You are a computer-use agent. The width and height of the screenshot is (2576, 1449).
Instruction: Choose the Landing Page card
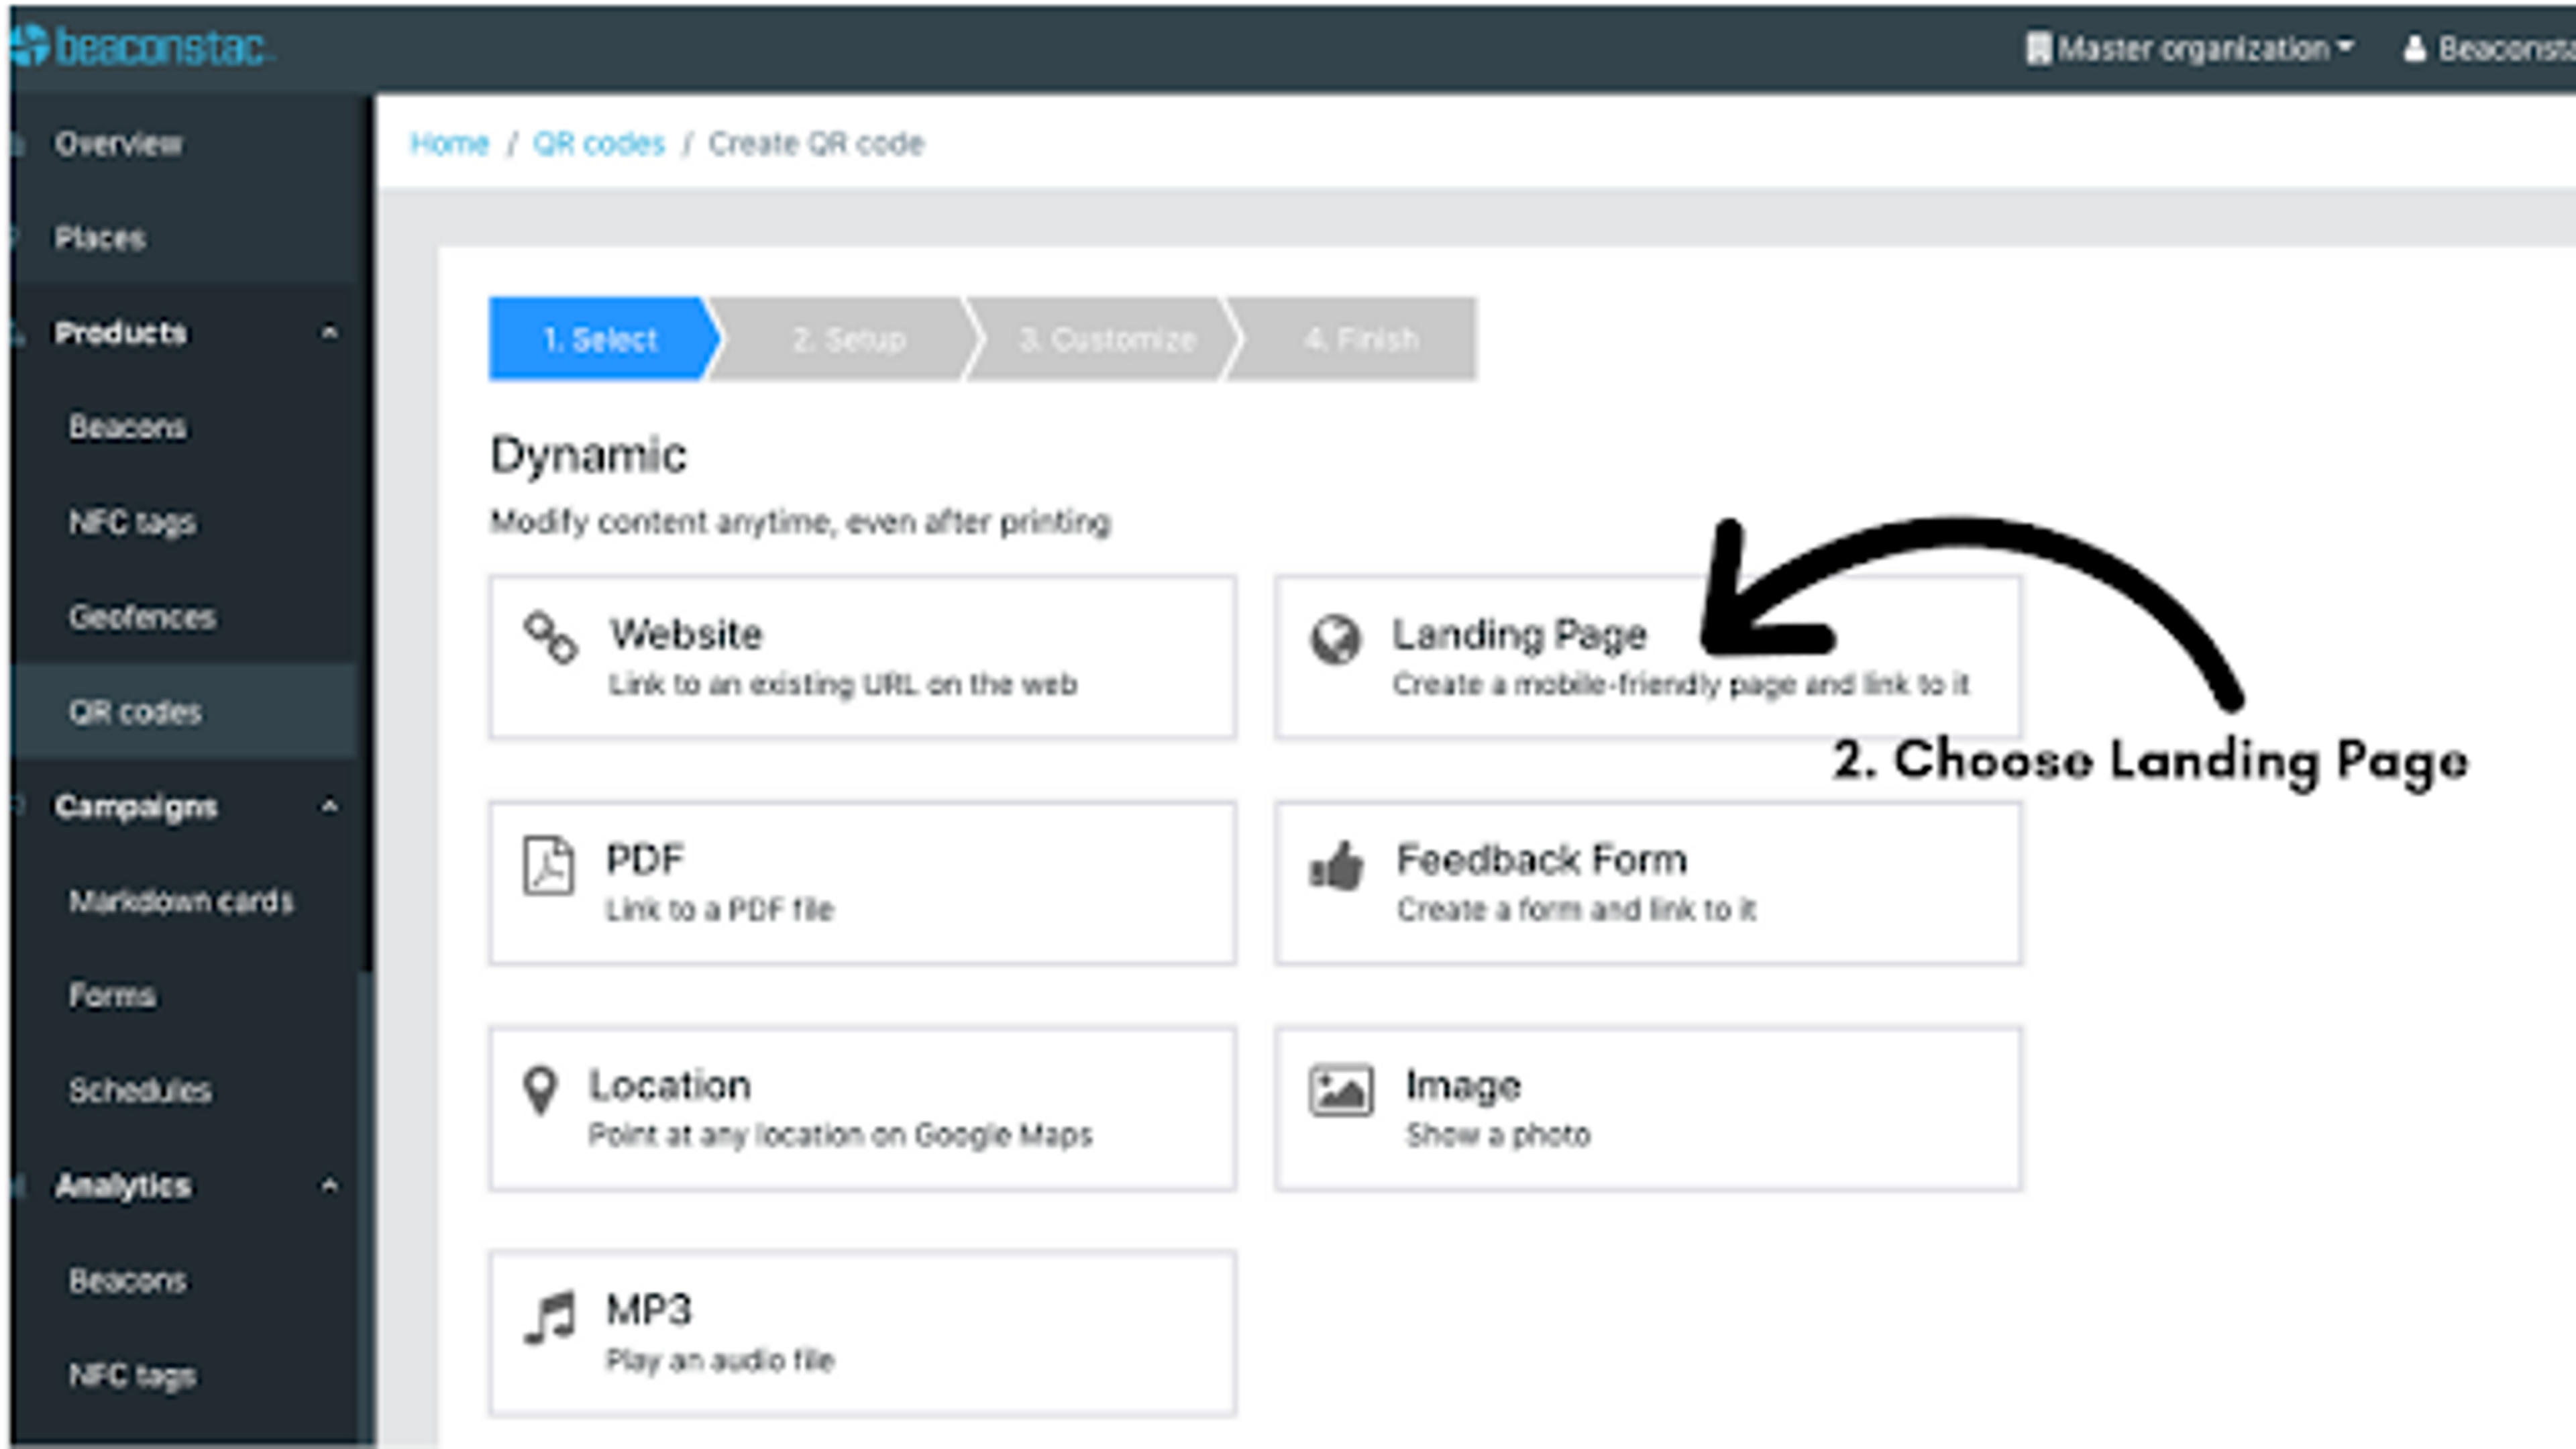click(x=1648, y=658)
